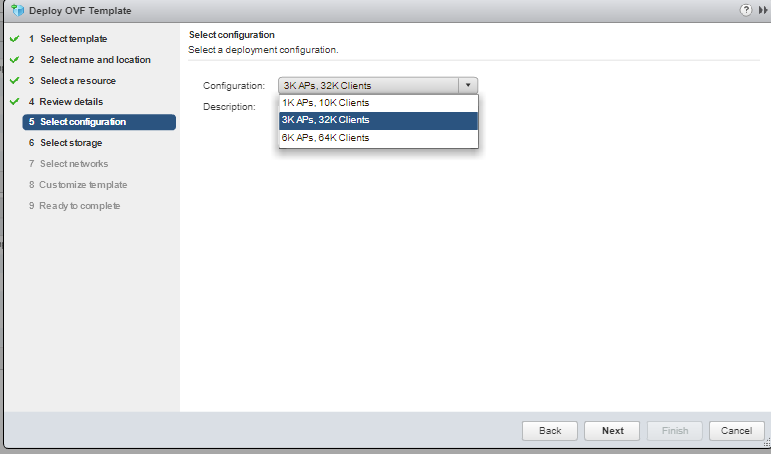The image size is (771, 454).
Task: Click the 'Description:' label
Action: [x=229, y=107]
